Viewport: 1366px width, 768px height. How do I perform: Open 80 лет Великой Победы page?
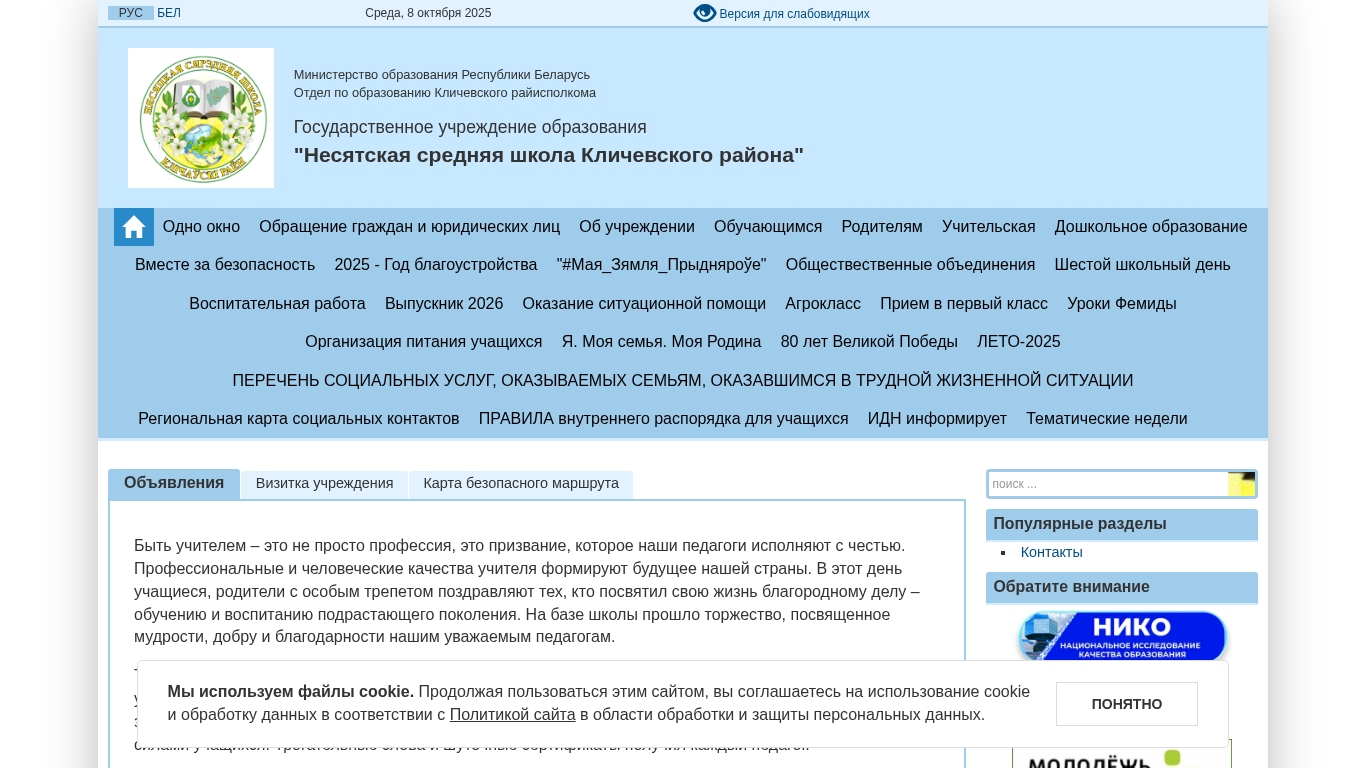pyautogui.click(x=869, y=342)
